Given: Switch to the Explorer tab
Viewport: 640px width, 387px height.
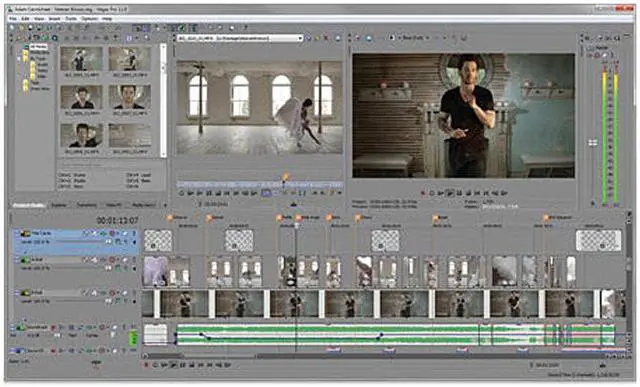Looking at the screenshot, I should [59, 205].
